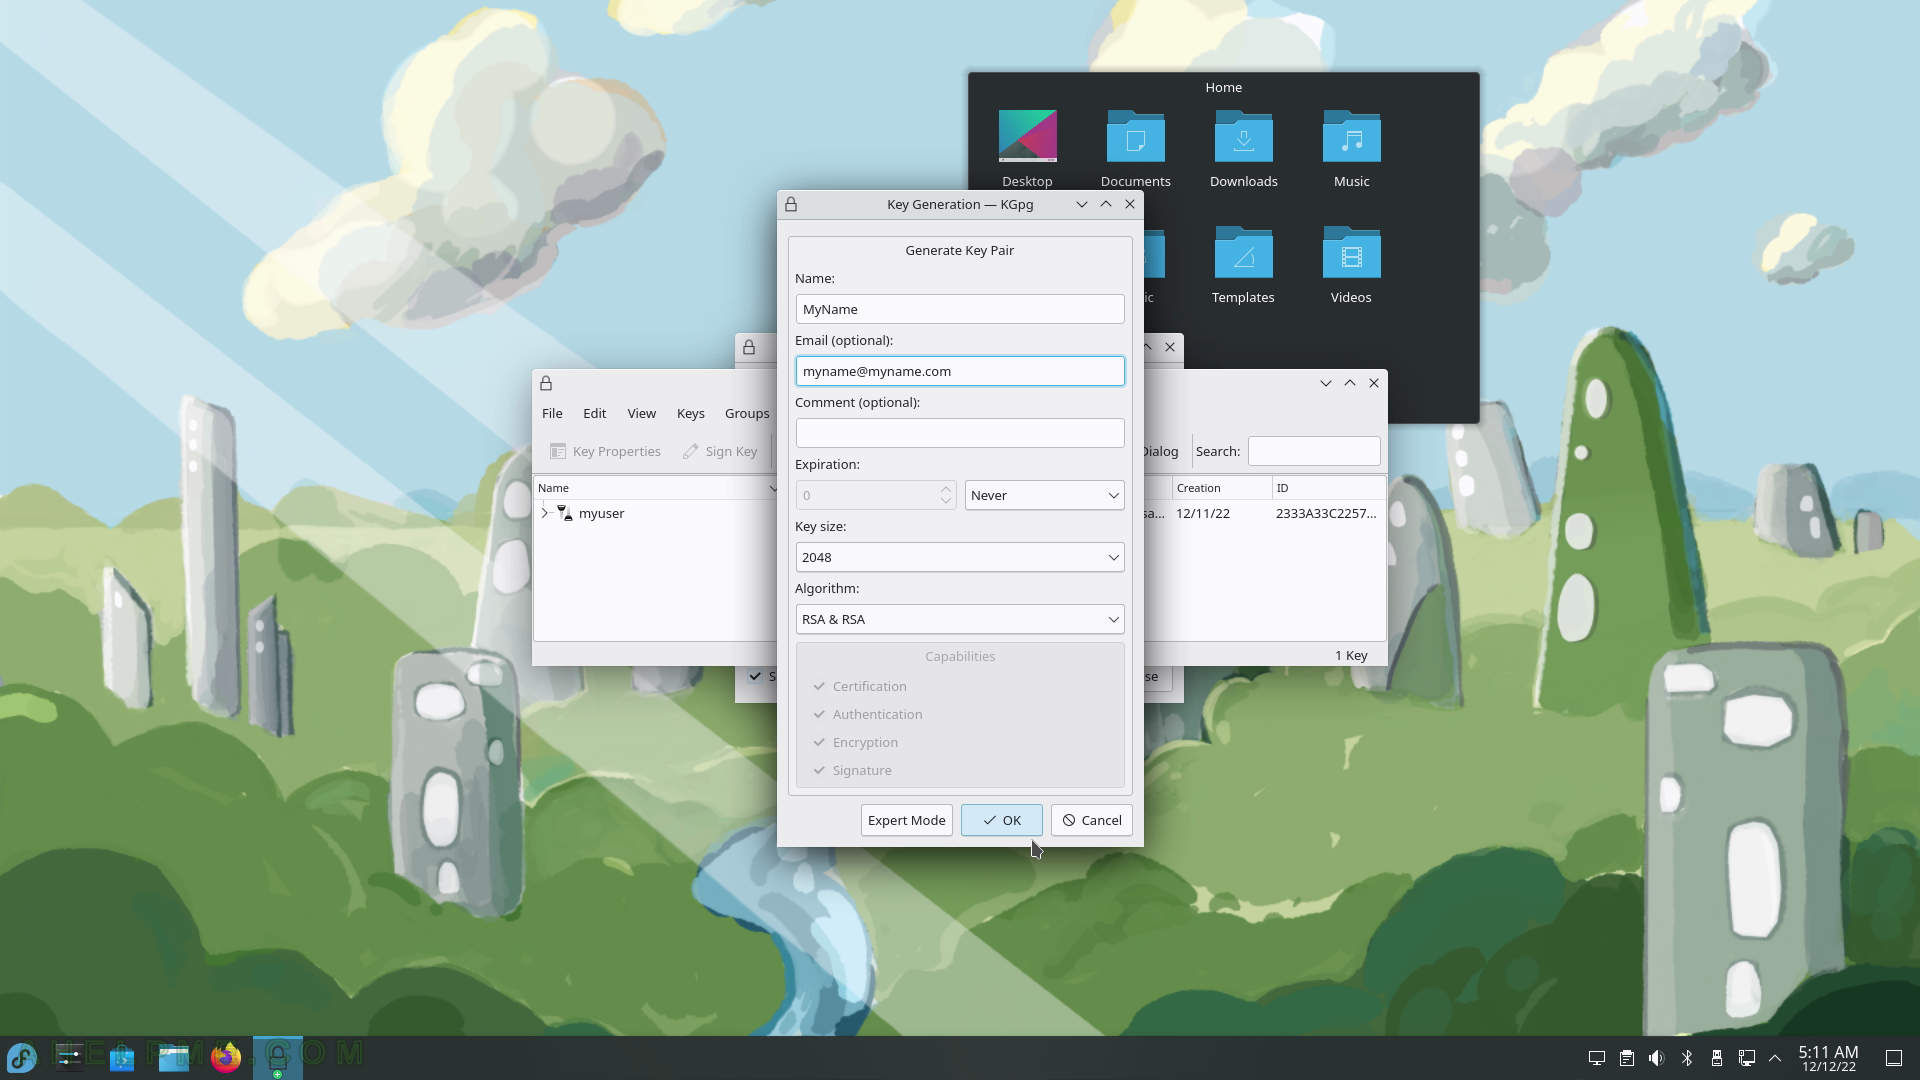Open the Videos folder in Home widget

(1351, 264)
